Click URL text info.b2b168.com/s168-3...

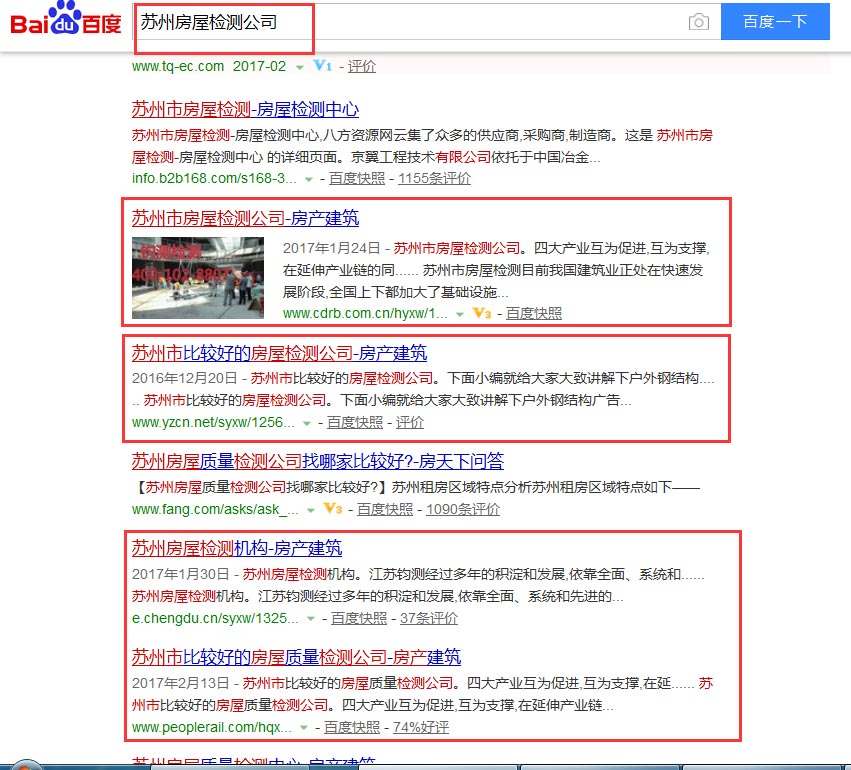click(x=214, y=178)
